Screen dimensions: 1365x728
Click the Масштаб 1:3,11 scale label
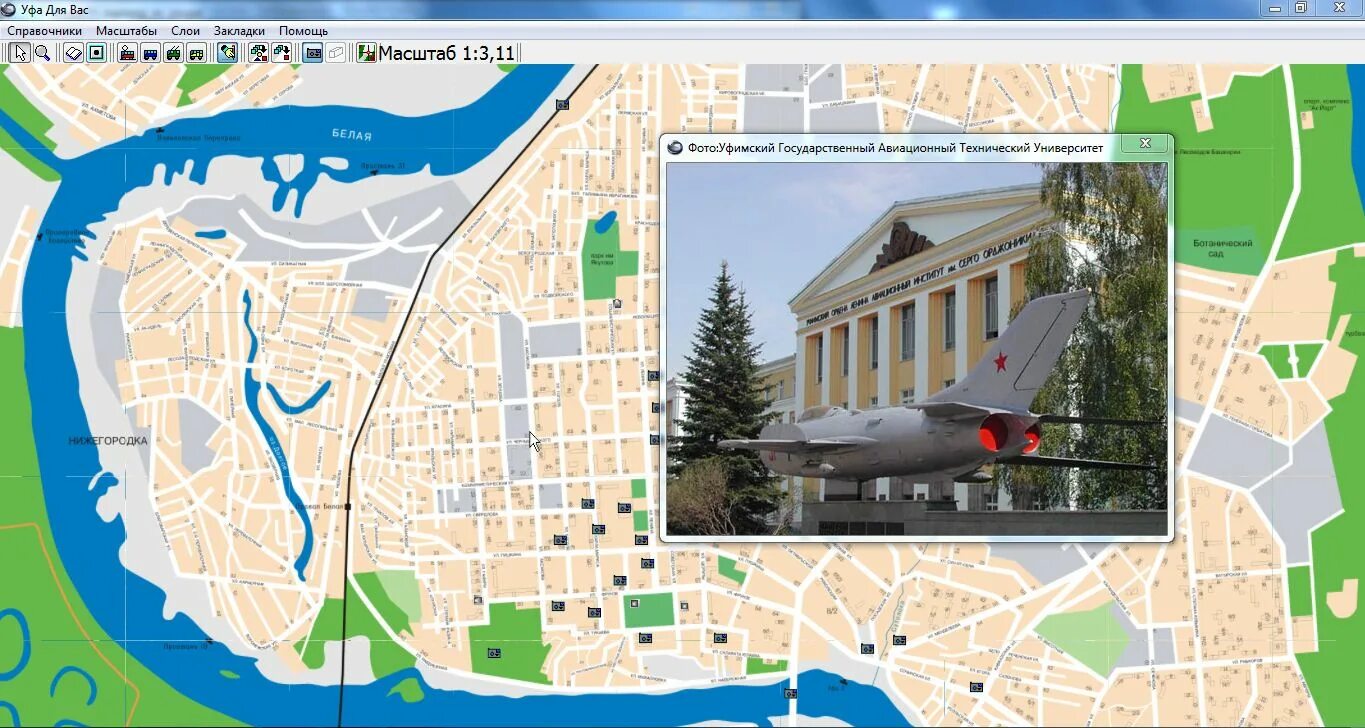[447, 53]
